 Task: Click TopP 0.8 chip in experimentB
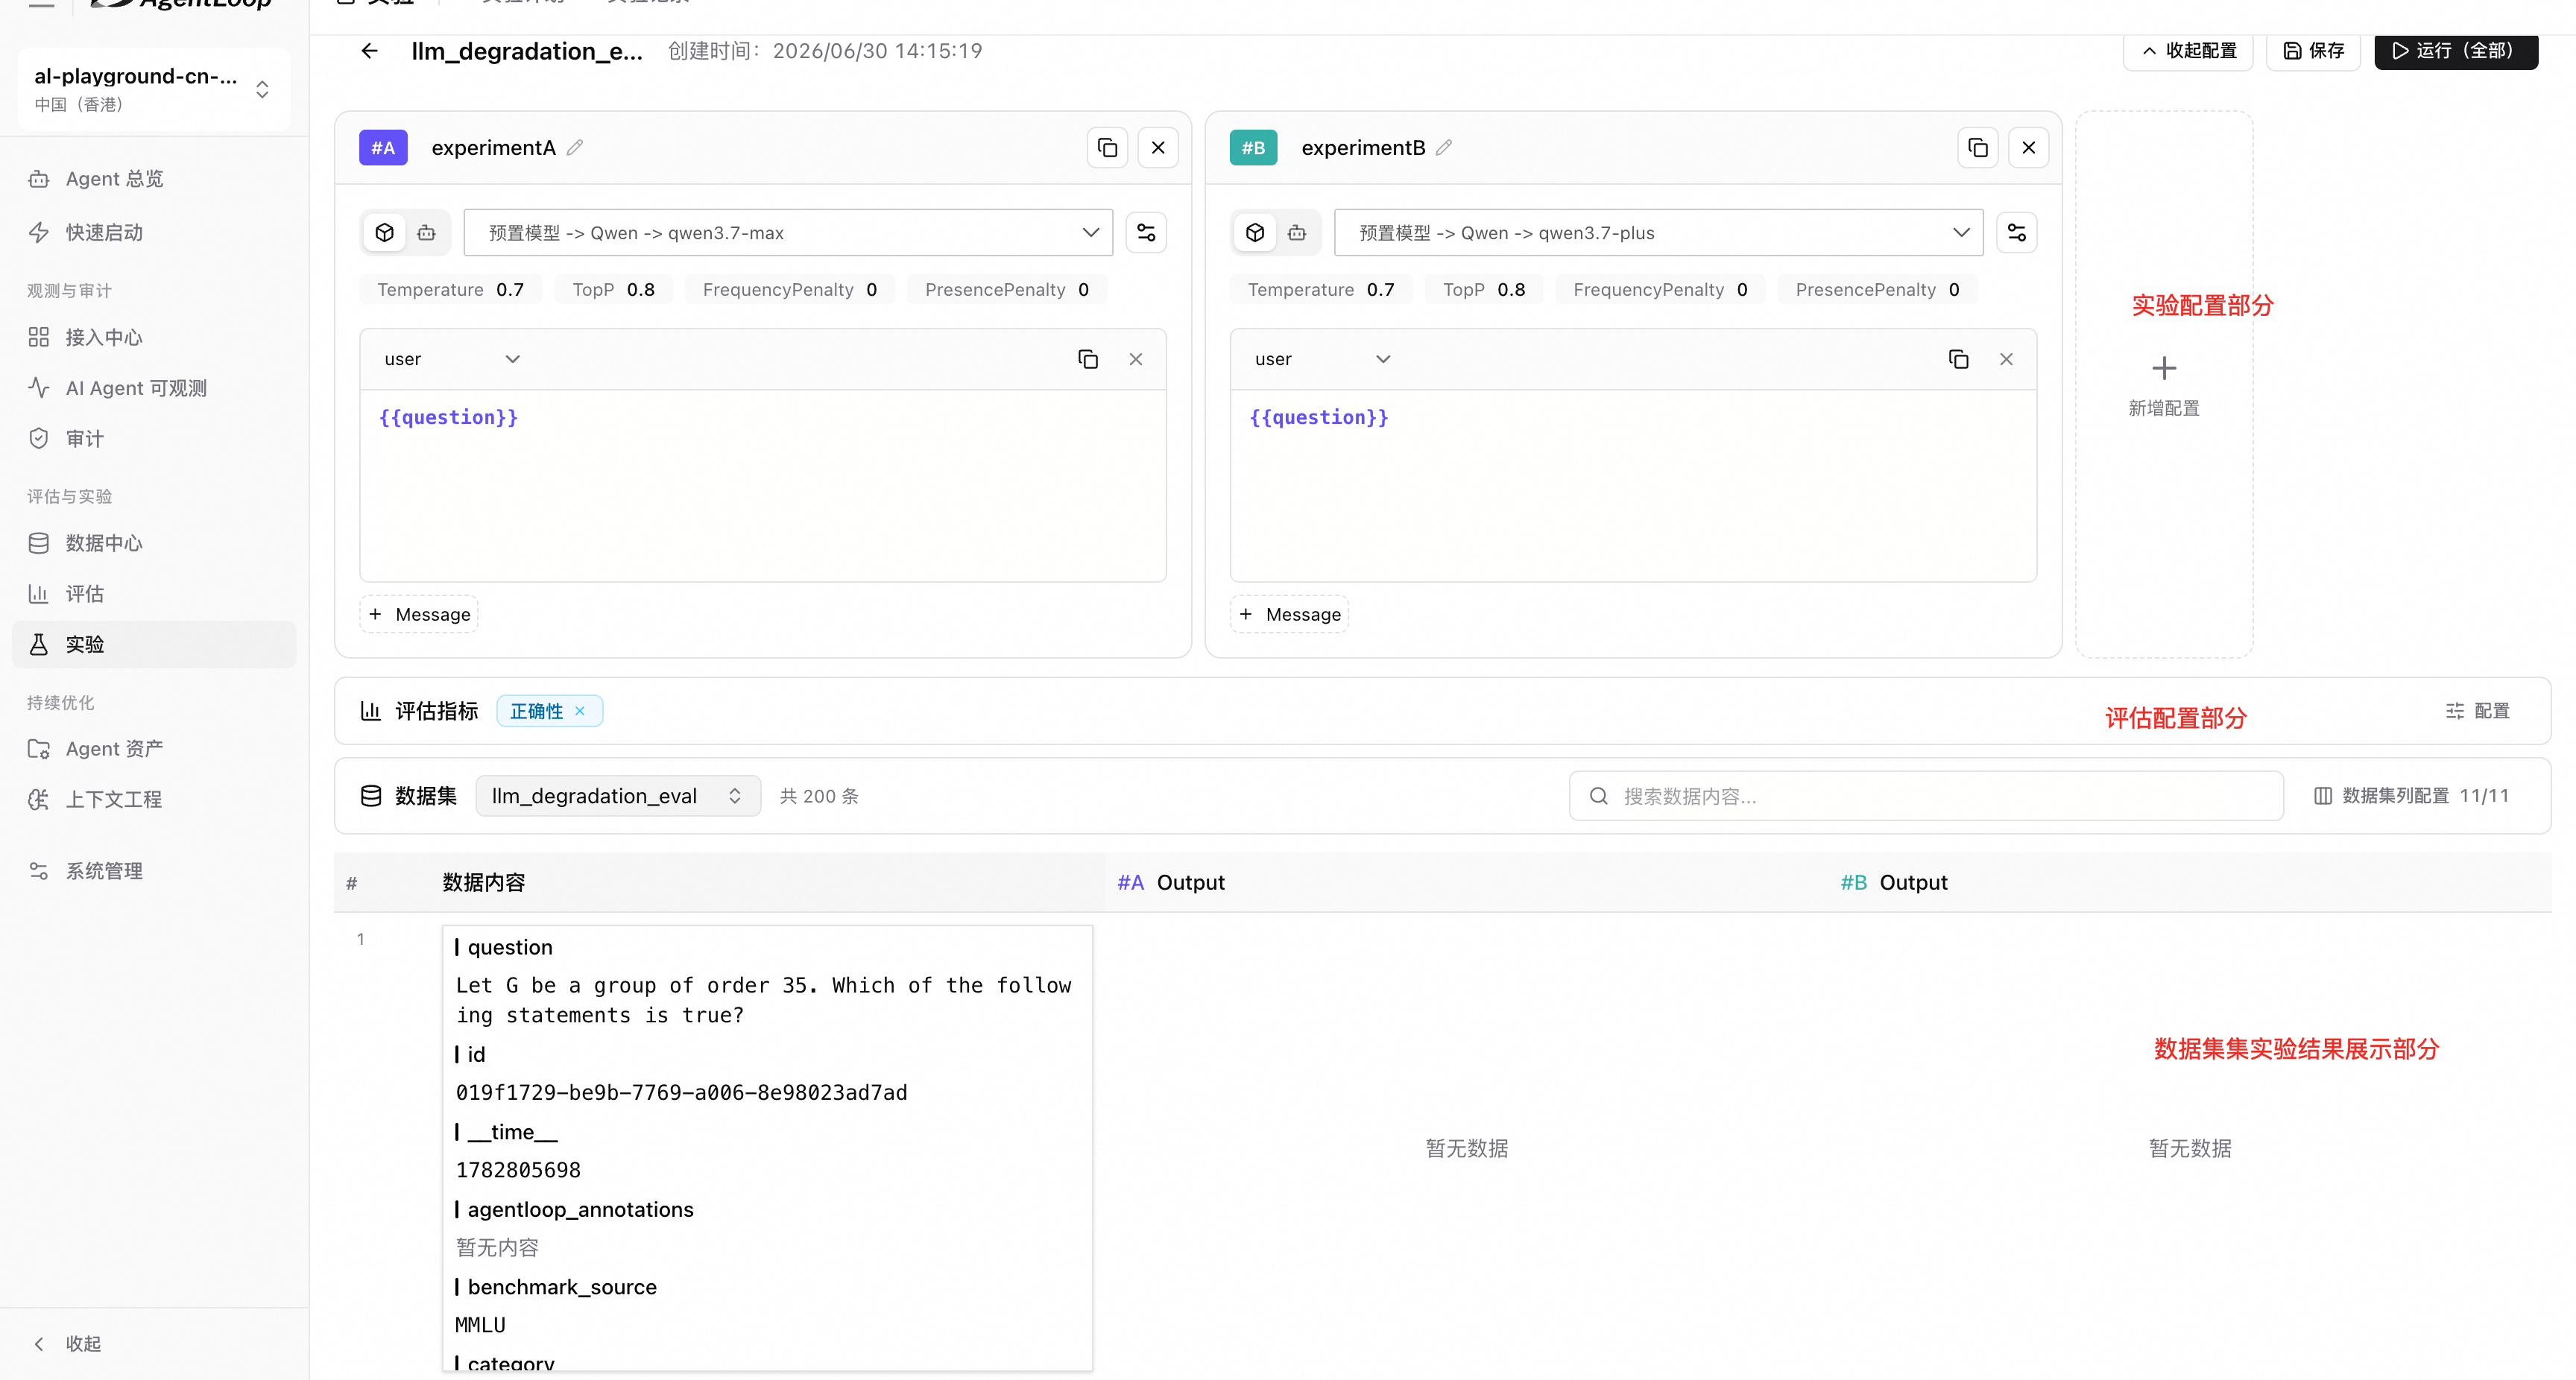(x=1484, y=290)
